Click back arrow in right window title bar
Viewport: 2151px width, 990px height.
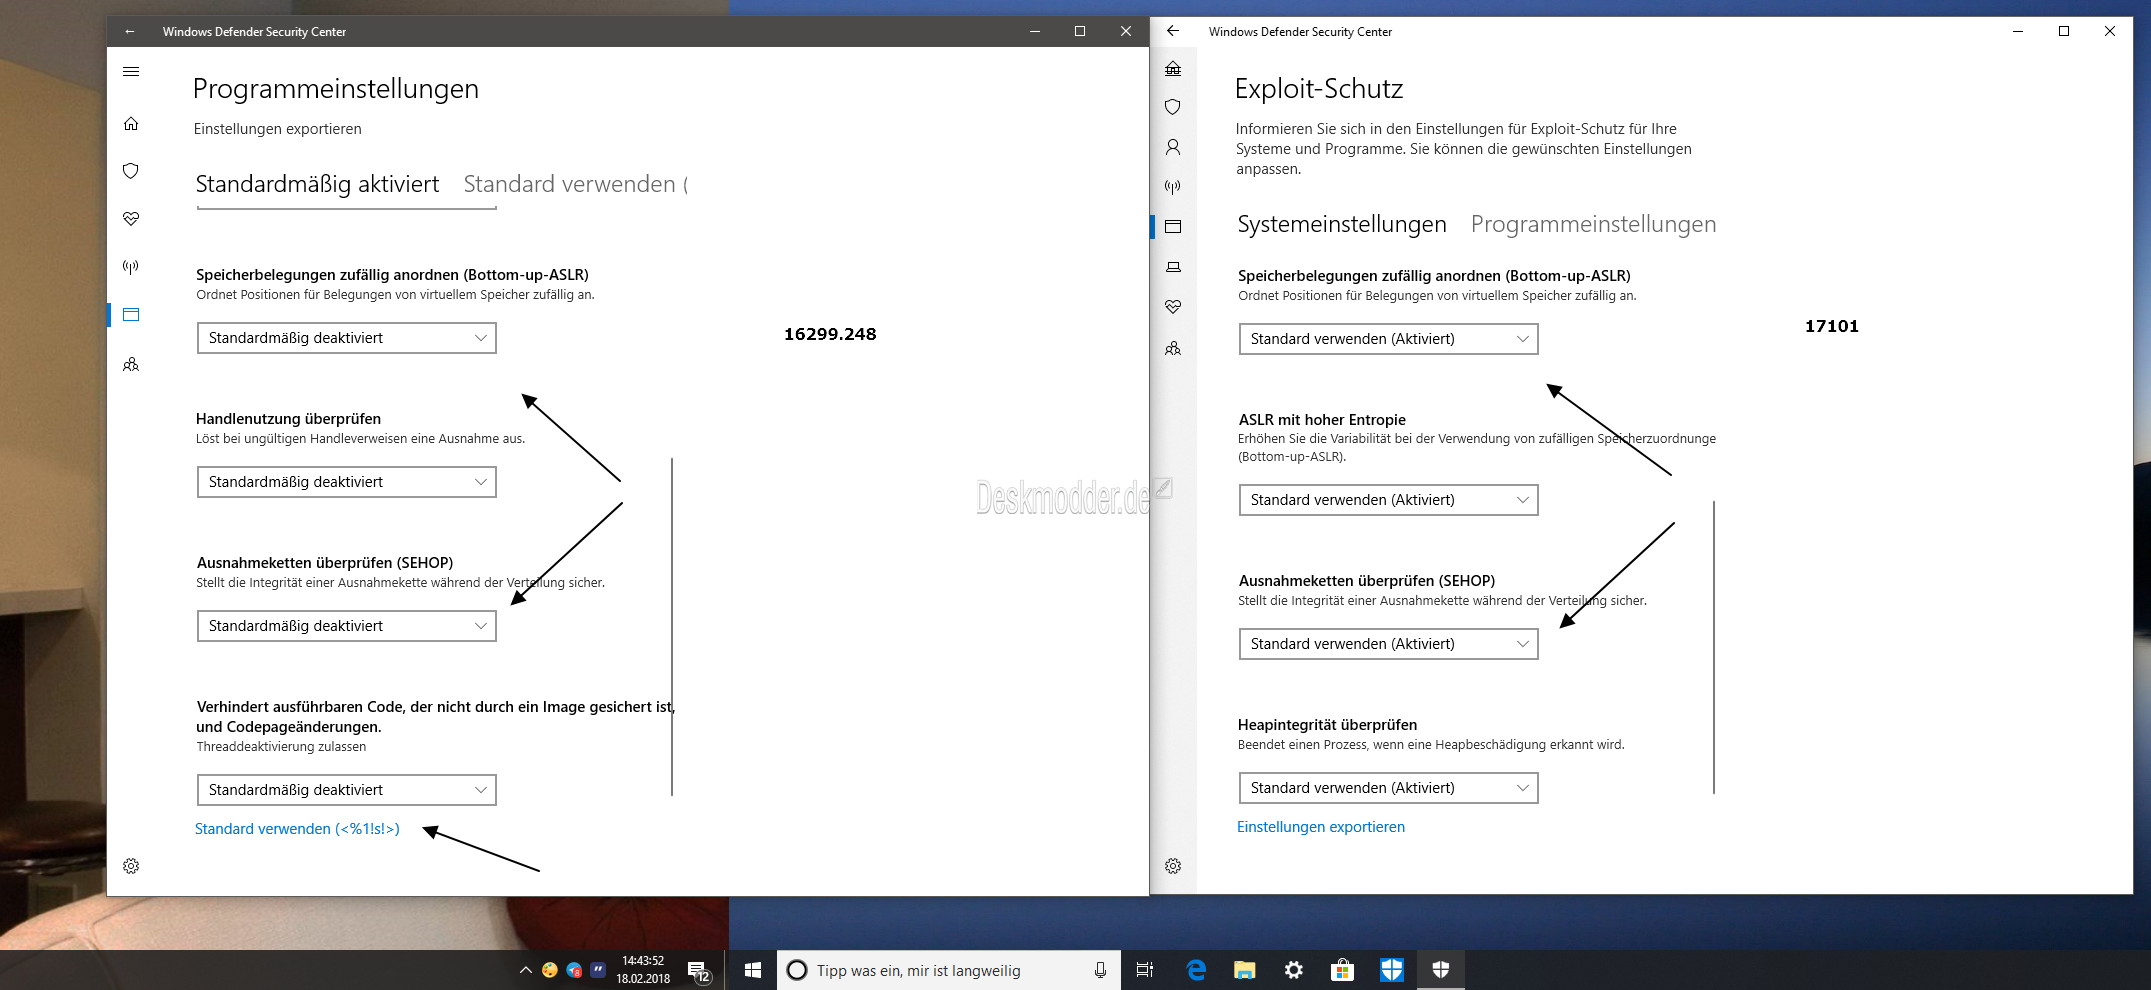point(1173,31)
